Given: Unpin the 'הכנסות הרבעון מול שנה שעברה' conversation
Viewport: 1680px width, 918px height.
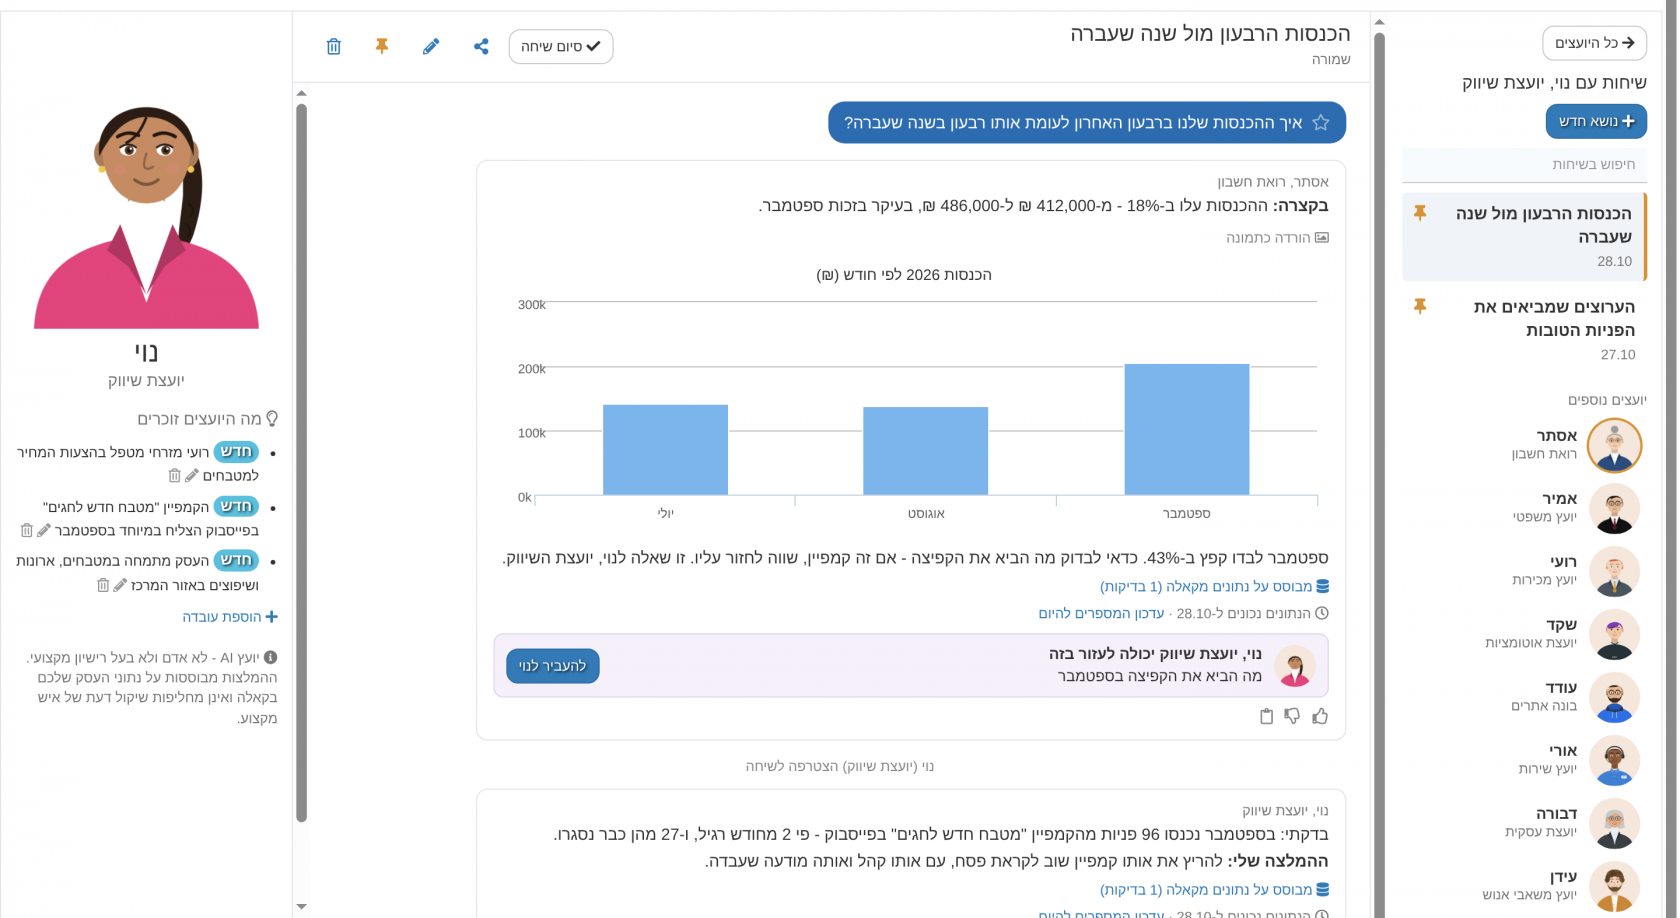Looking at the screenshot, I should [1419, 213].
